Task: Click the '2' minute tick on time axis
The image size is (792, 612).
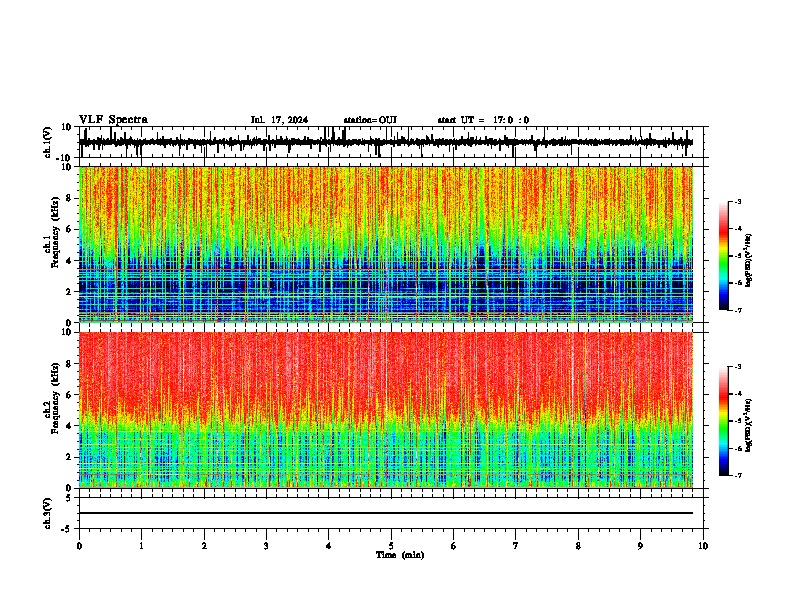Action: tap(204, 546)
